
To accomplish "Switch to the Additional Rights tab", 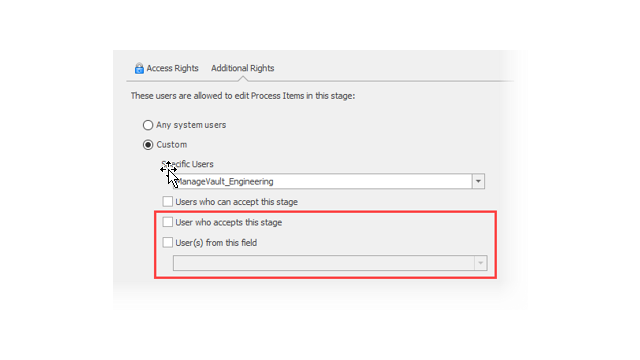I will (x=242, y=68).
